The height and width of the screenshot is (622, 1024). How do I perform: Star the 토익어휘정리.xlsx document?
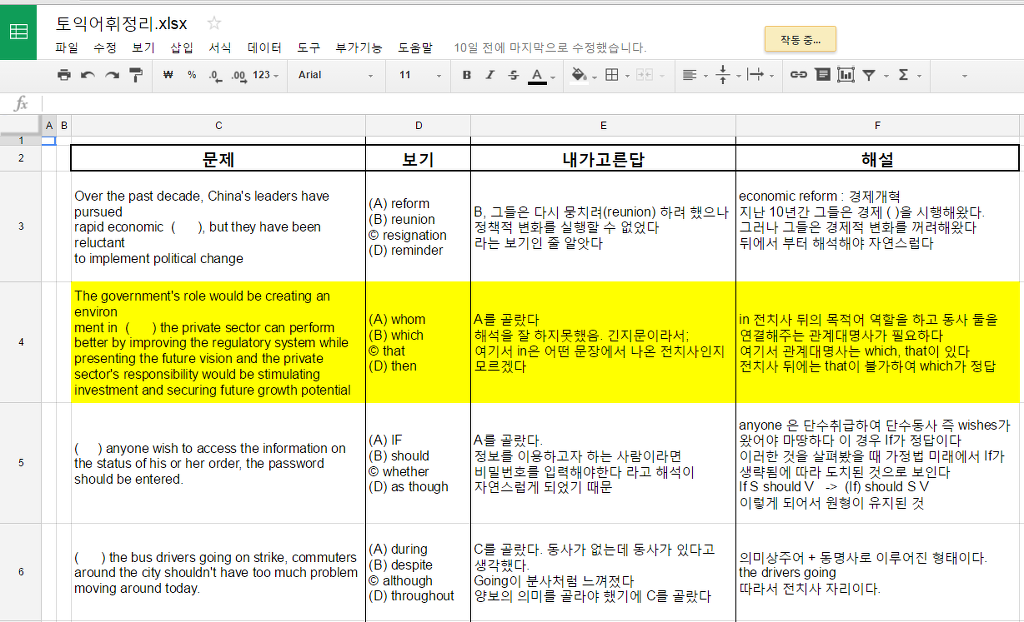coord(214,24)
